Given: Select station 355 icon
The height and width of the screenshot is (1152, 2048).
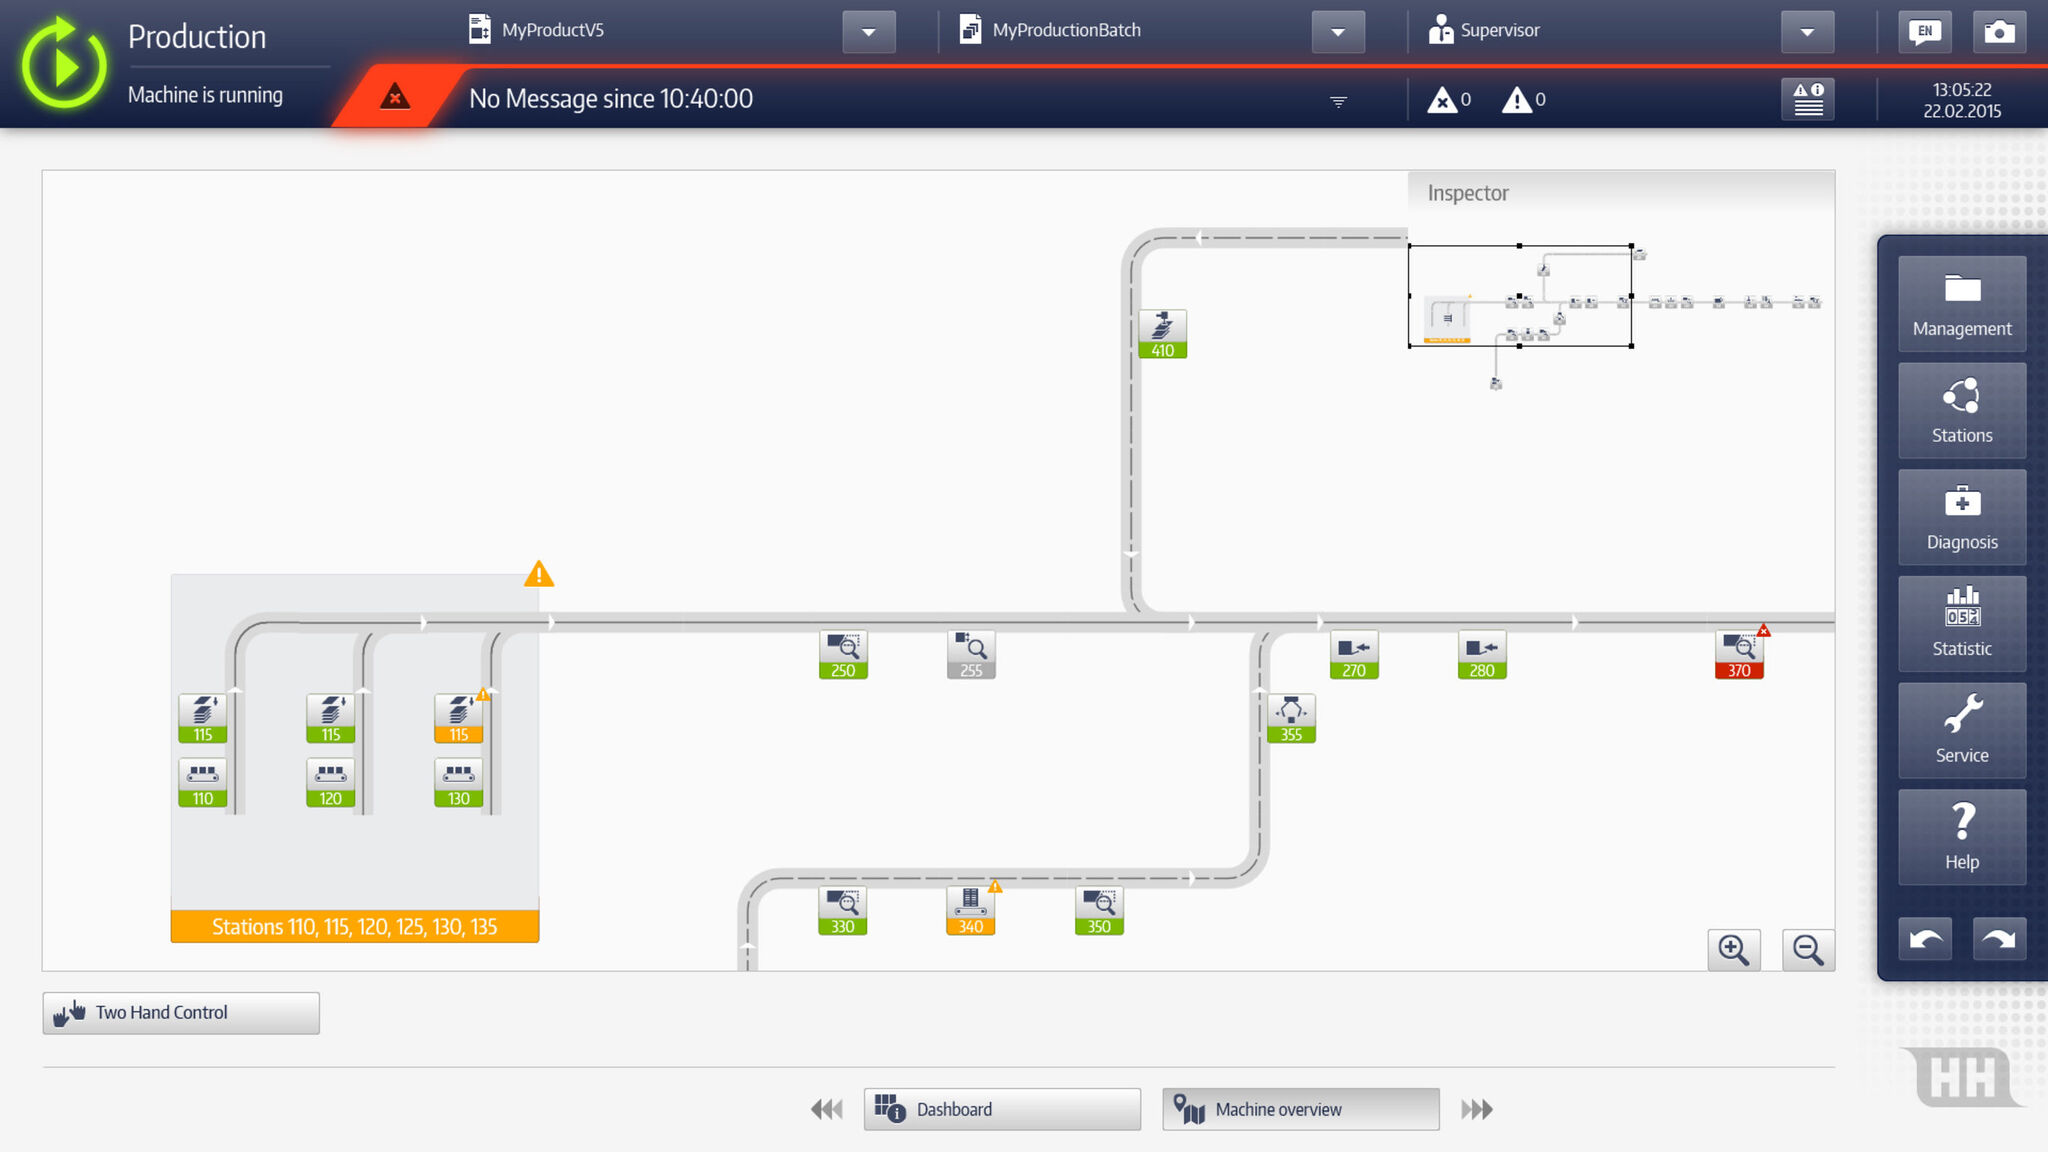Looking at the screenshot, I should tap(1291, 718).
